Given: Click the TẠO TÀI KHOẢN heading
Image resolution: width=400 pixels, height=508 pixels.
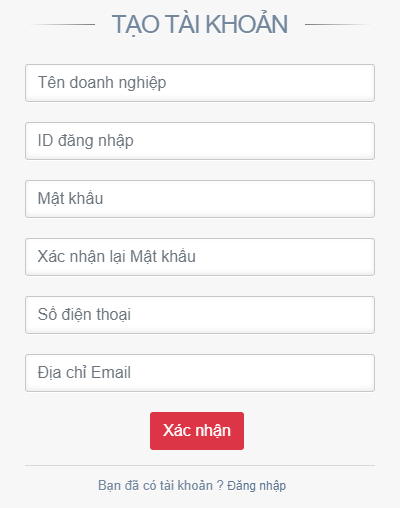Looking at the screenshot, I should [200, 25].
